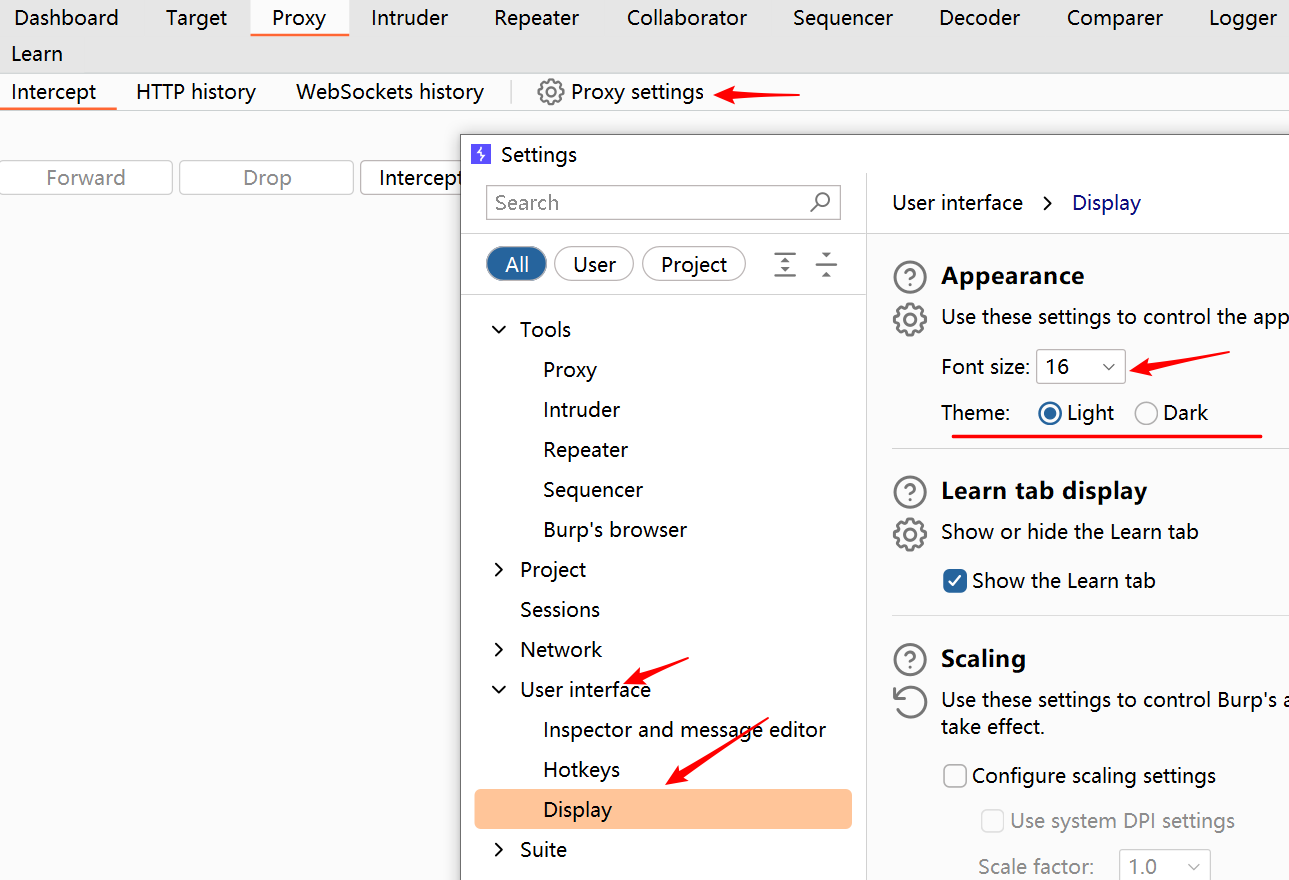Open the Font size dropdown
Viewport: 1289px width, 880px height.
click(1081, 367)
